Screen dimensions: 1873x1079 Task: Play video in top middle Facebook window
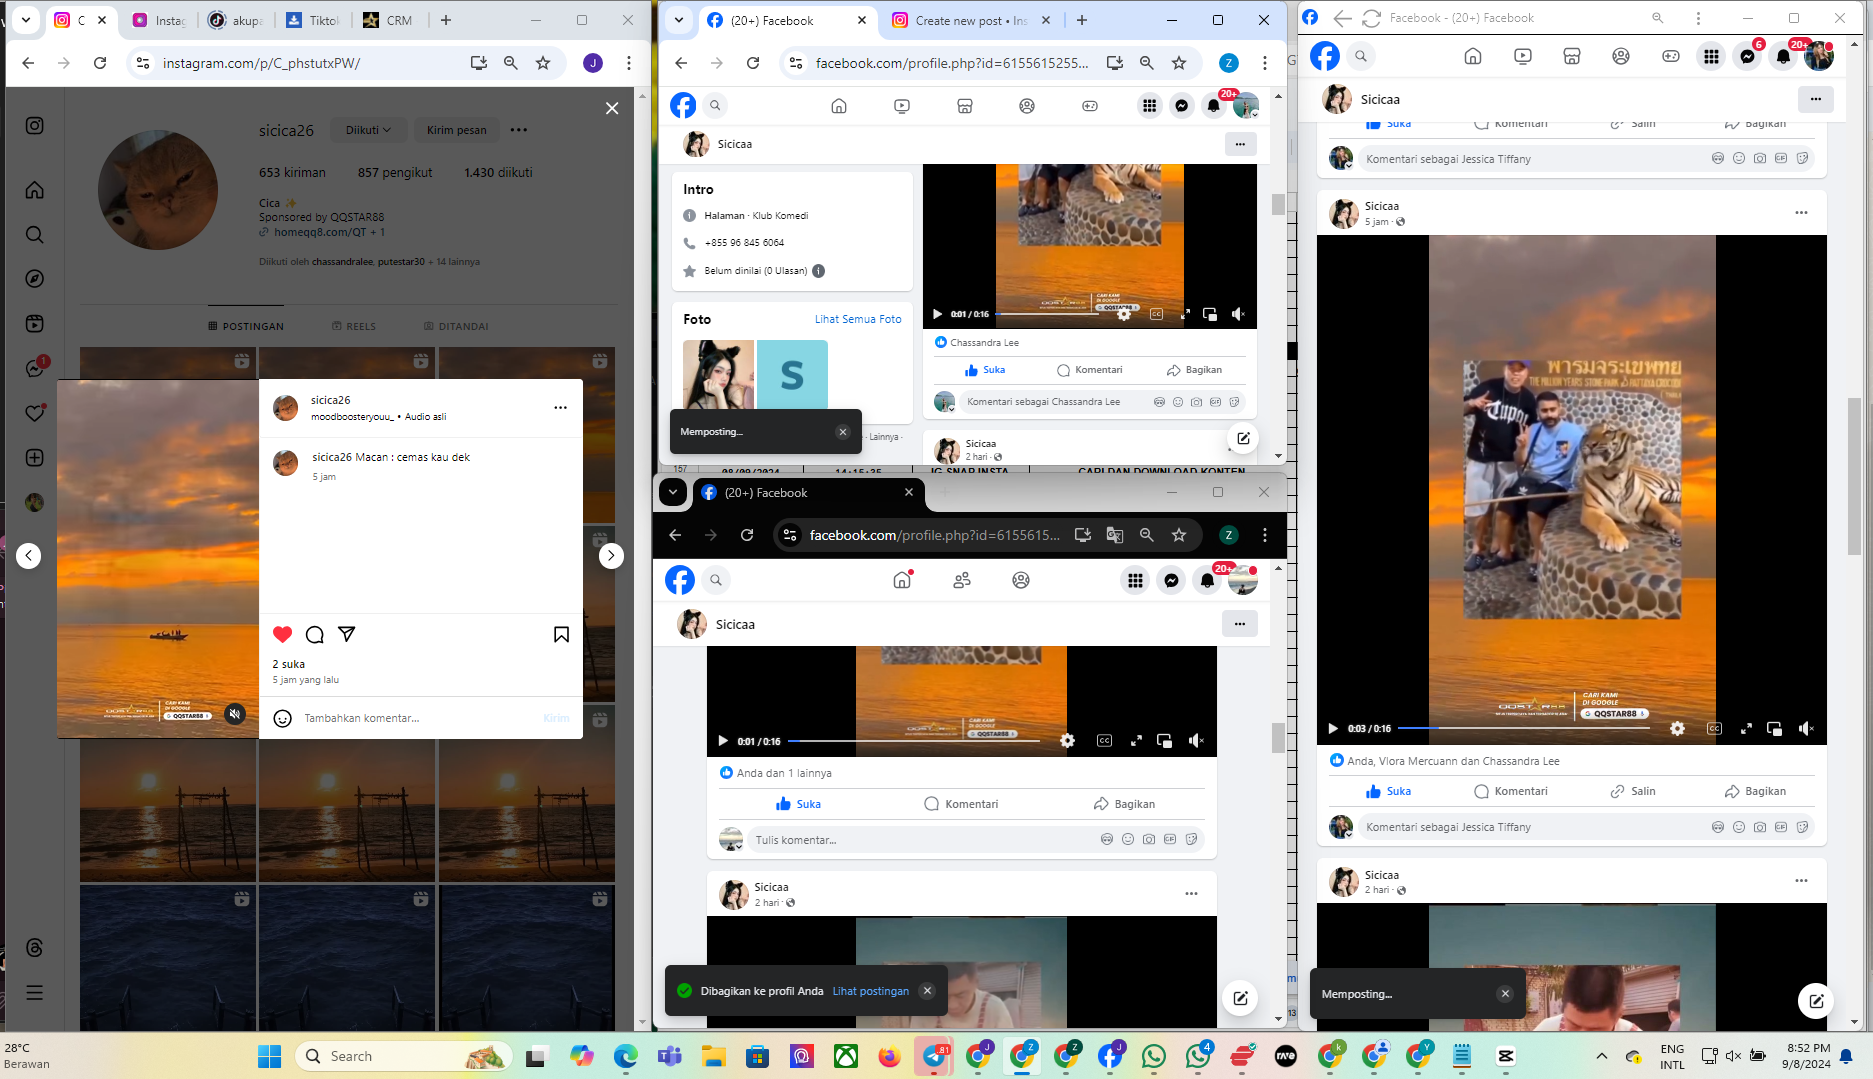tap(937, 314)
